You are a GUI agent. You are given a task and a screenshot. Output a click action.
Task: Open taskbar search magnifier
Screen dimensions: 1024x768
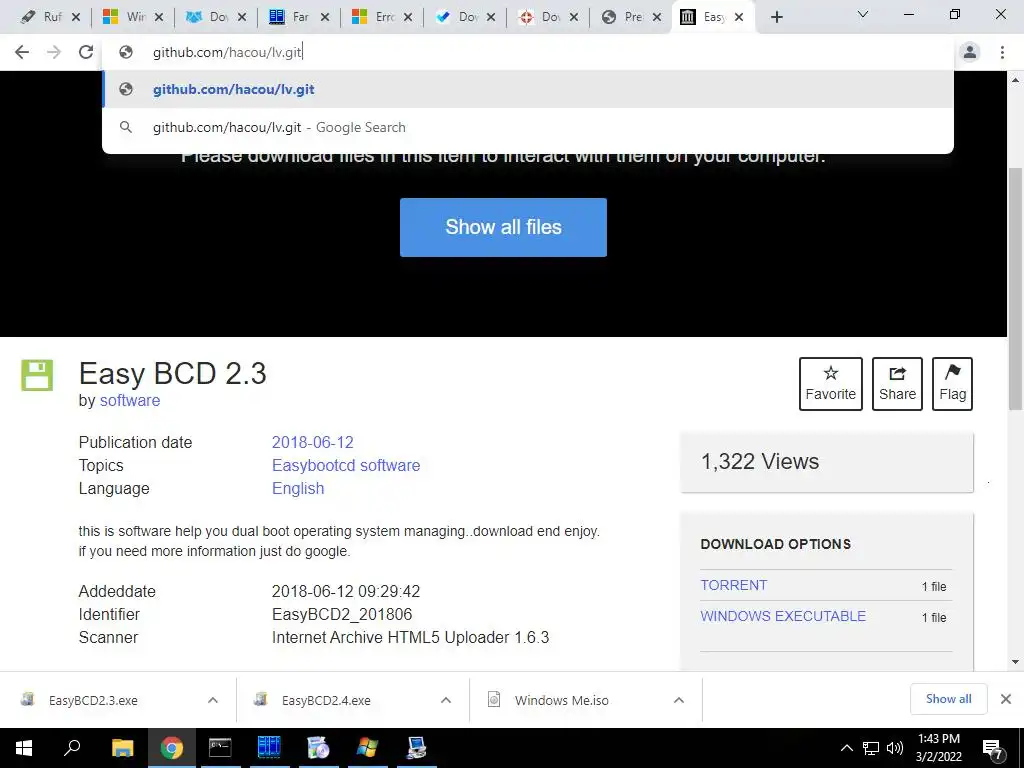[x=72, y=748]
